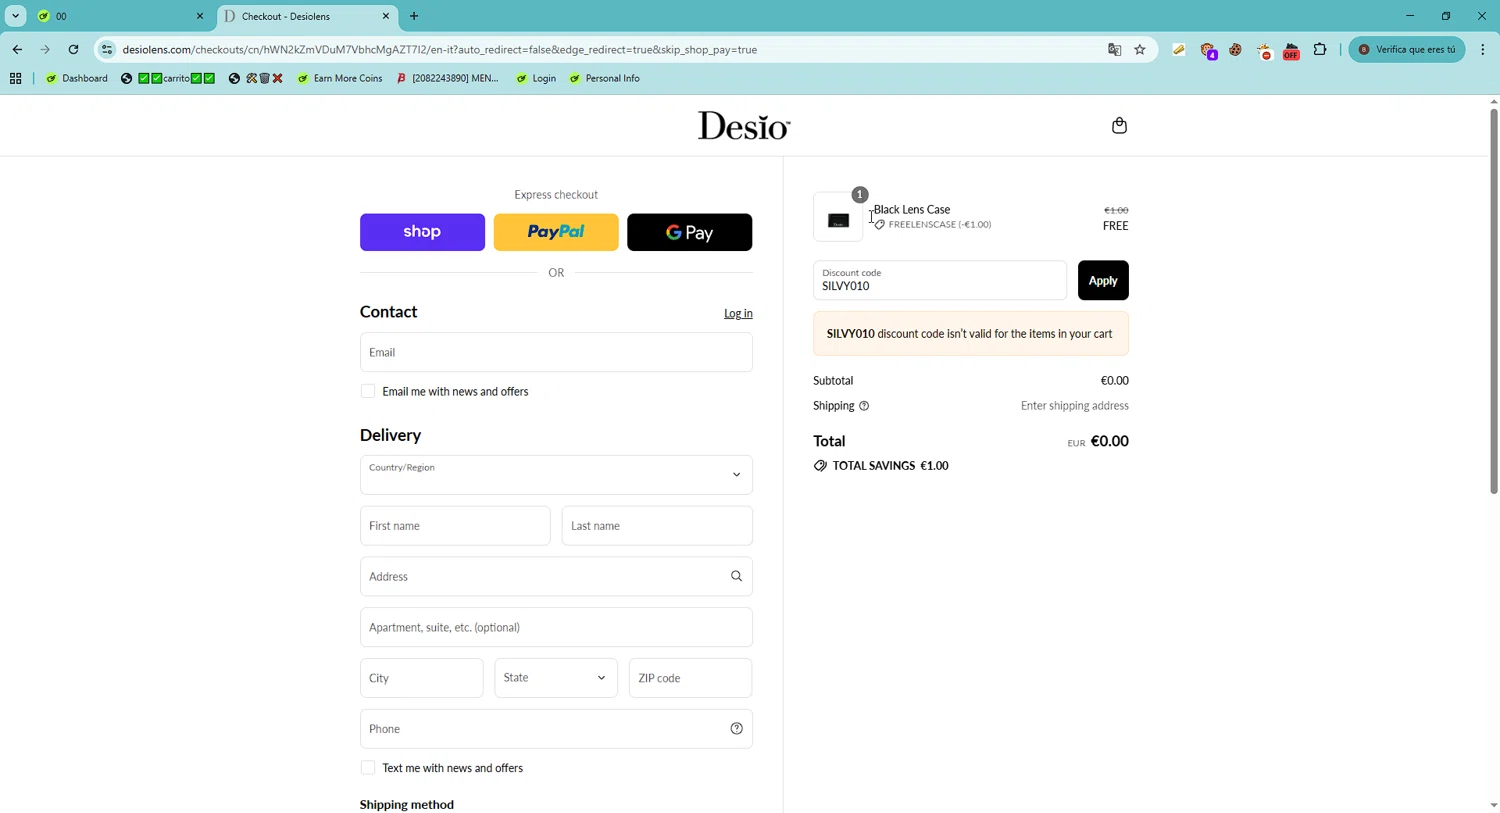Image resolution: width=1500 pixels, height=813 pixels.
Task: Open the Earn More Coins bookmark
Action: [x=340, y=78]
